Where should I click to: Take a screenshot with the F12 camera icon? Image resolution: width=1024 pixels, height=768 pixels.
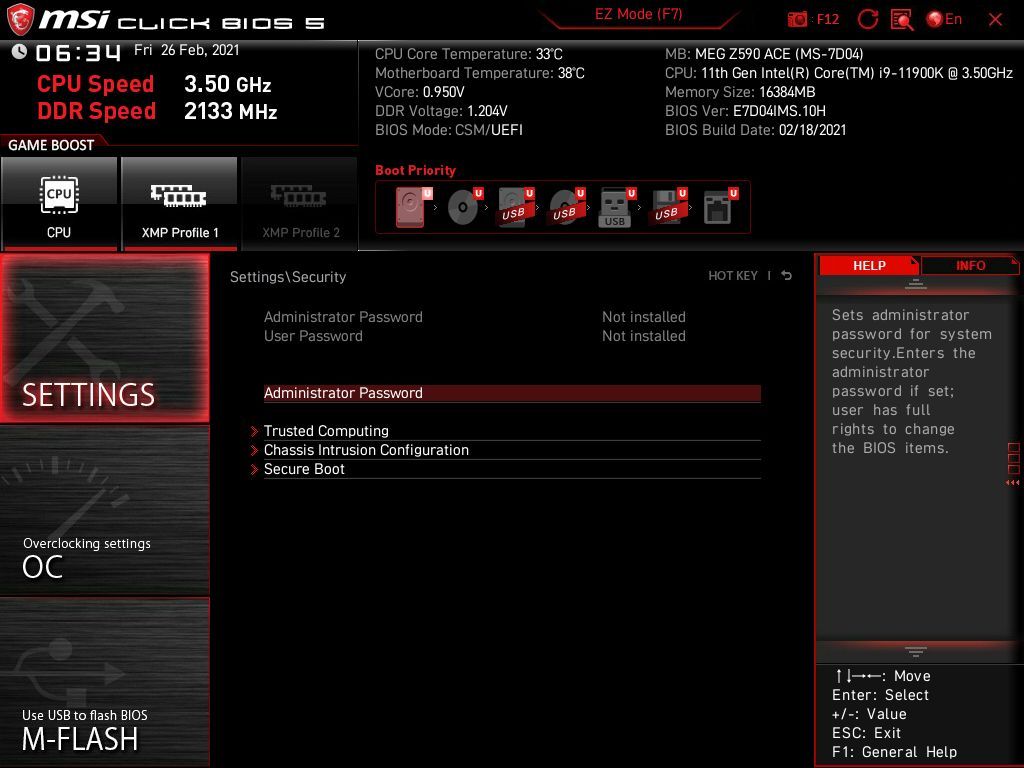click(x=797, y=20)
